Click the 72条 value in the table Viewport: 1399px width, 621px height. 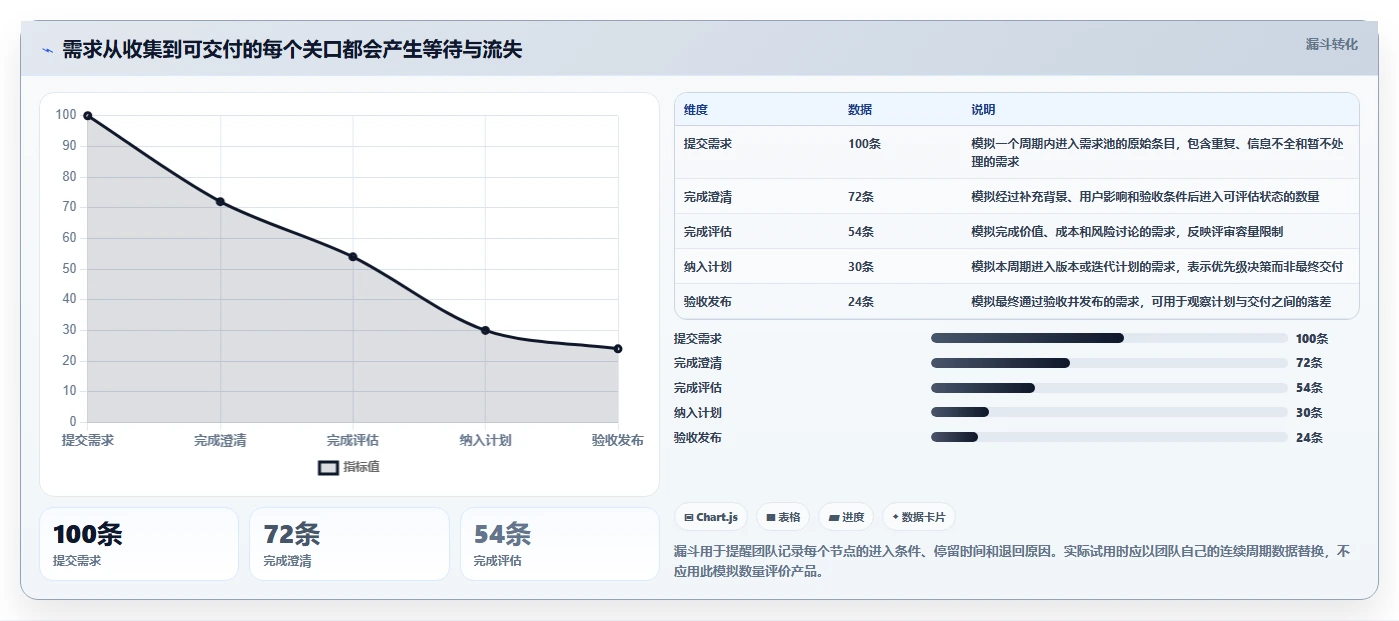click(x=861, y=197)
